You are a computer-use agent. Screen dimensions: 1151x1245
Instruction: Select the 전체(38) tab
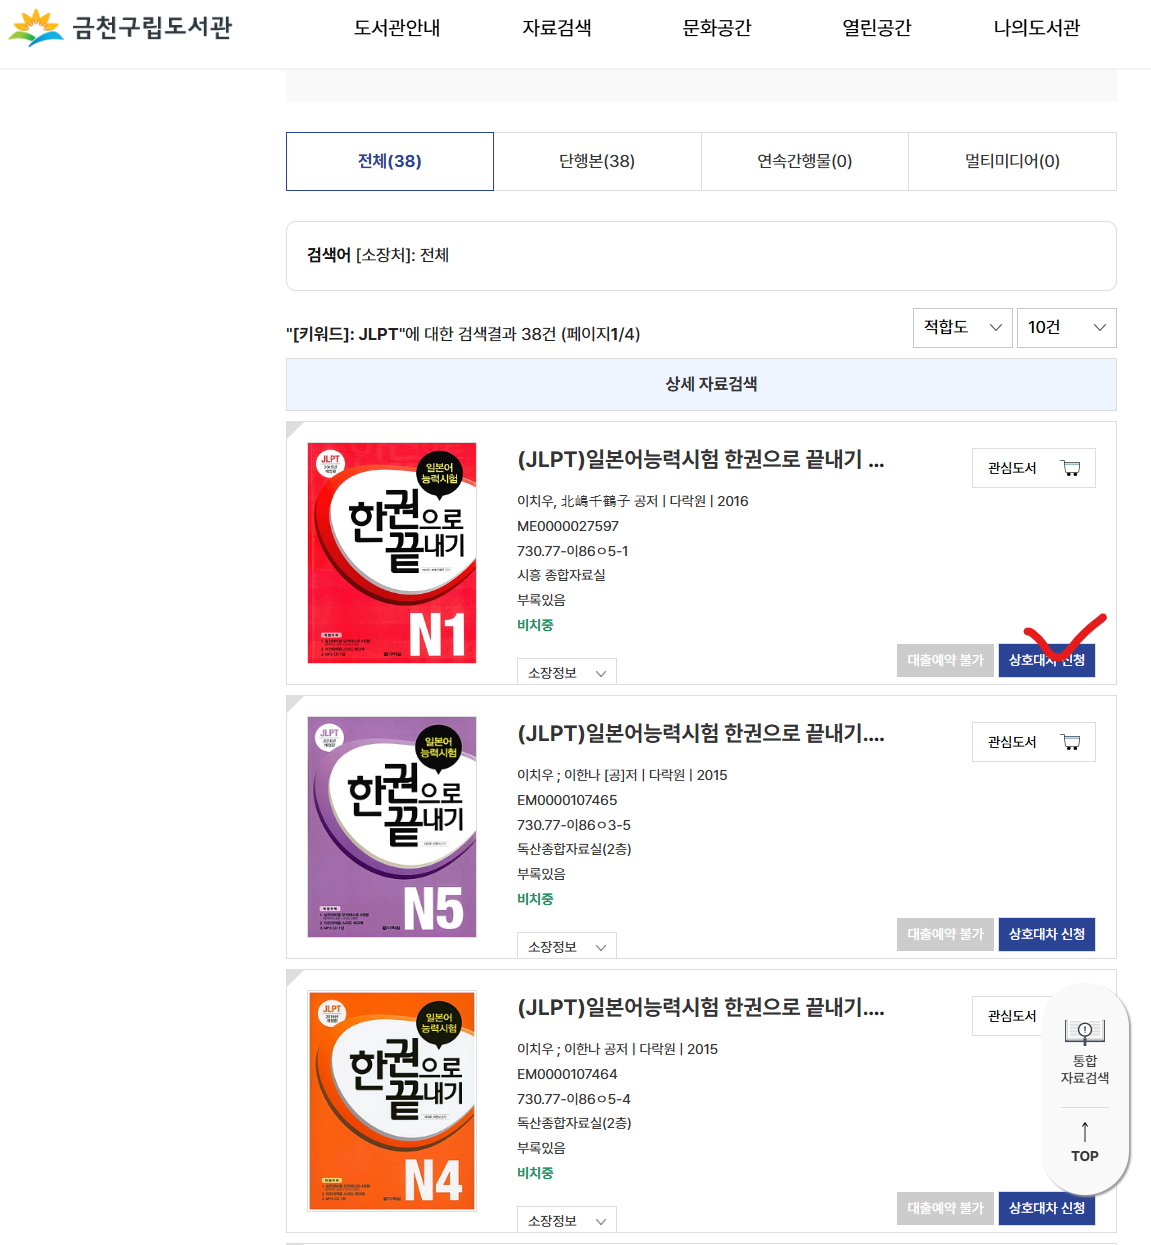coord(390,161)
